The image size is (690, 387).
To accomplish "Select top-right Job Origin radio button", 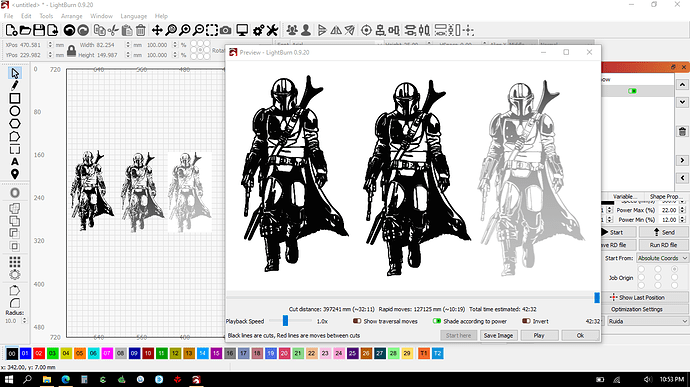I will pos(674,269).
